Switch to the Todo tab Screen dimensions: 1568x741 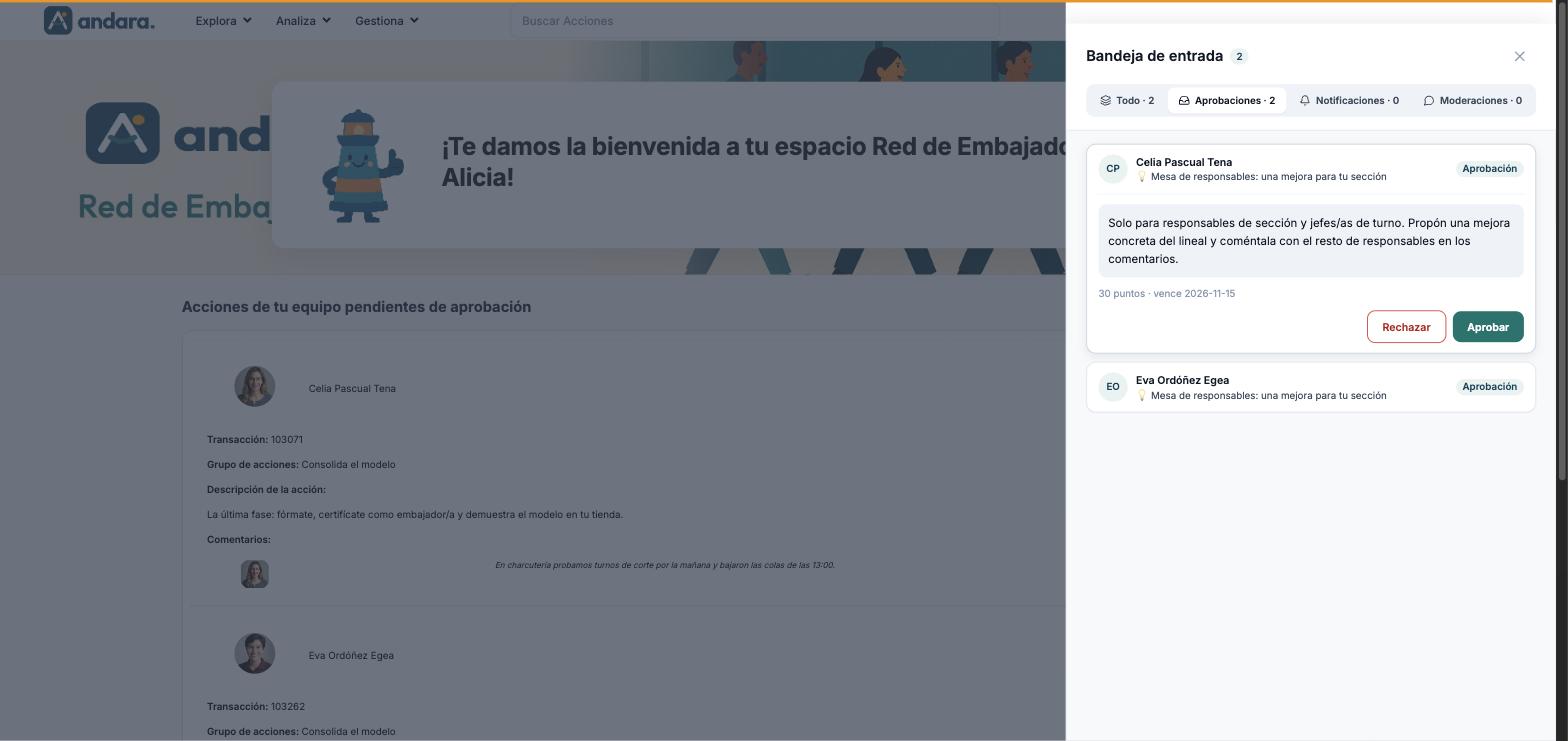pos(1127,100)
